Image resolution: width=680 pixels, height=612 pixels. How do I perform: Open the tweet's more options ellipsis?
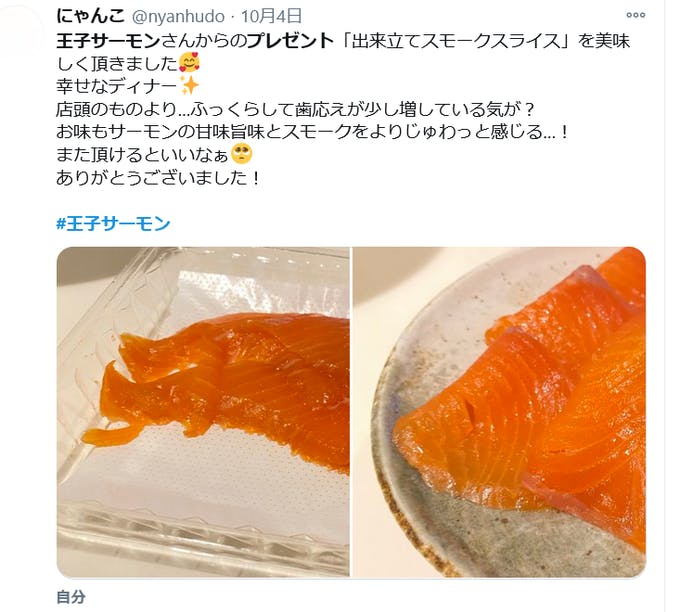(x=635, y=15)
